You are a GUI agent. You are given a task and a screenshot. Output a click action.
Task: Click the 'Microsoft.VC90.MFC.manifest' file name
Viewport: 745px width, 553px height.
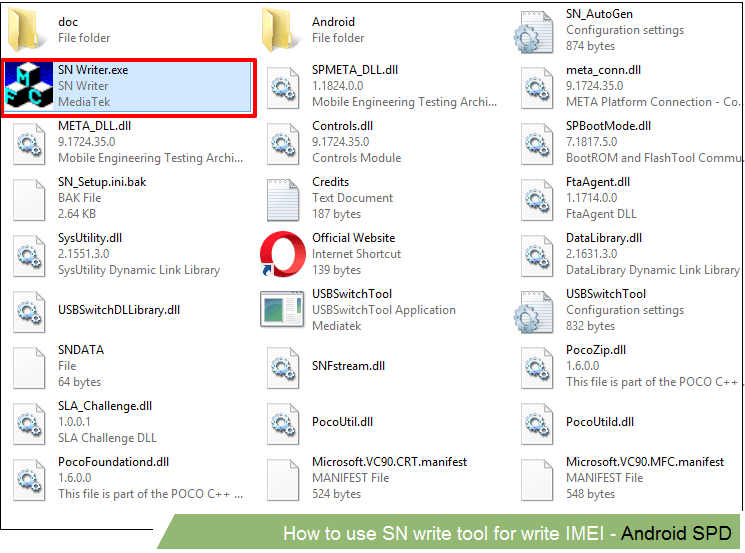(645, 462)
